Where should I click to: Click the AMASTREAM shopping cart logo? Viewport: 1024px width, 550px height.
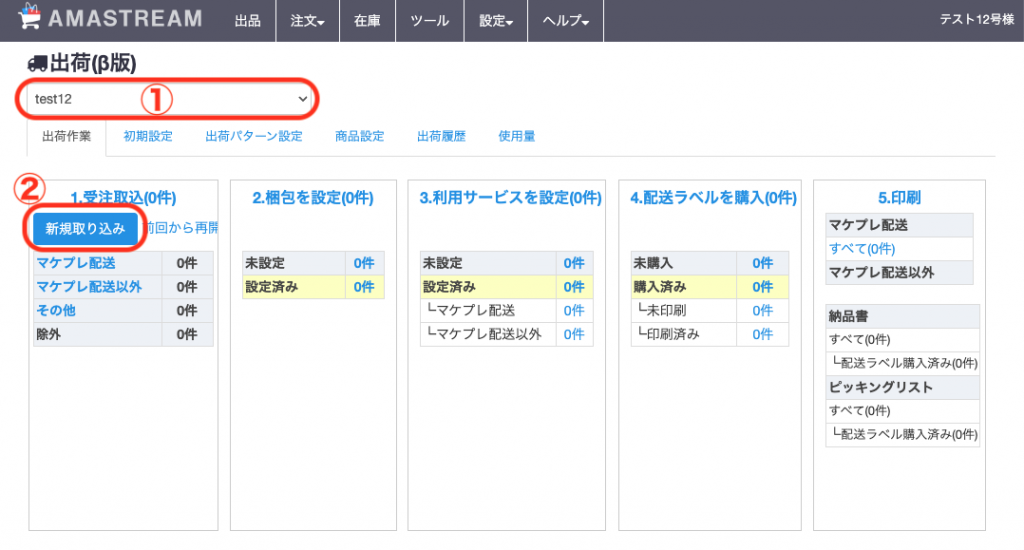tap(110, 18)
